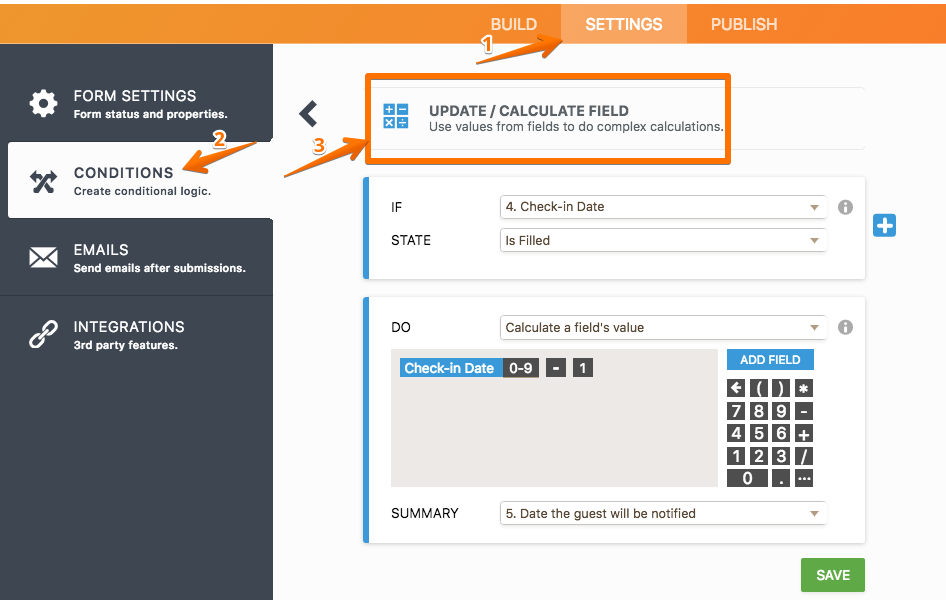Image resolution: width=946 pixels, height=600 pixels.
Task: Open the Emails sidebar section
Action: [136, 257]
